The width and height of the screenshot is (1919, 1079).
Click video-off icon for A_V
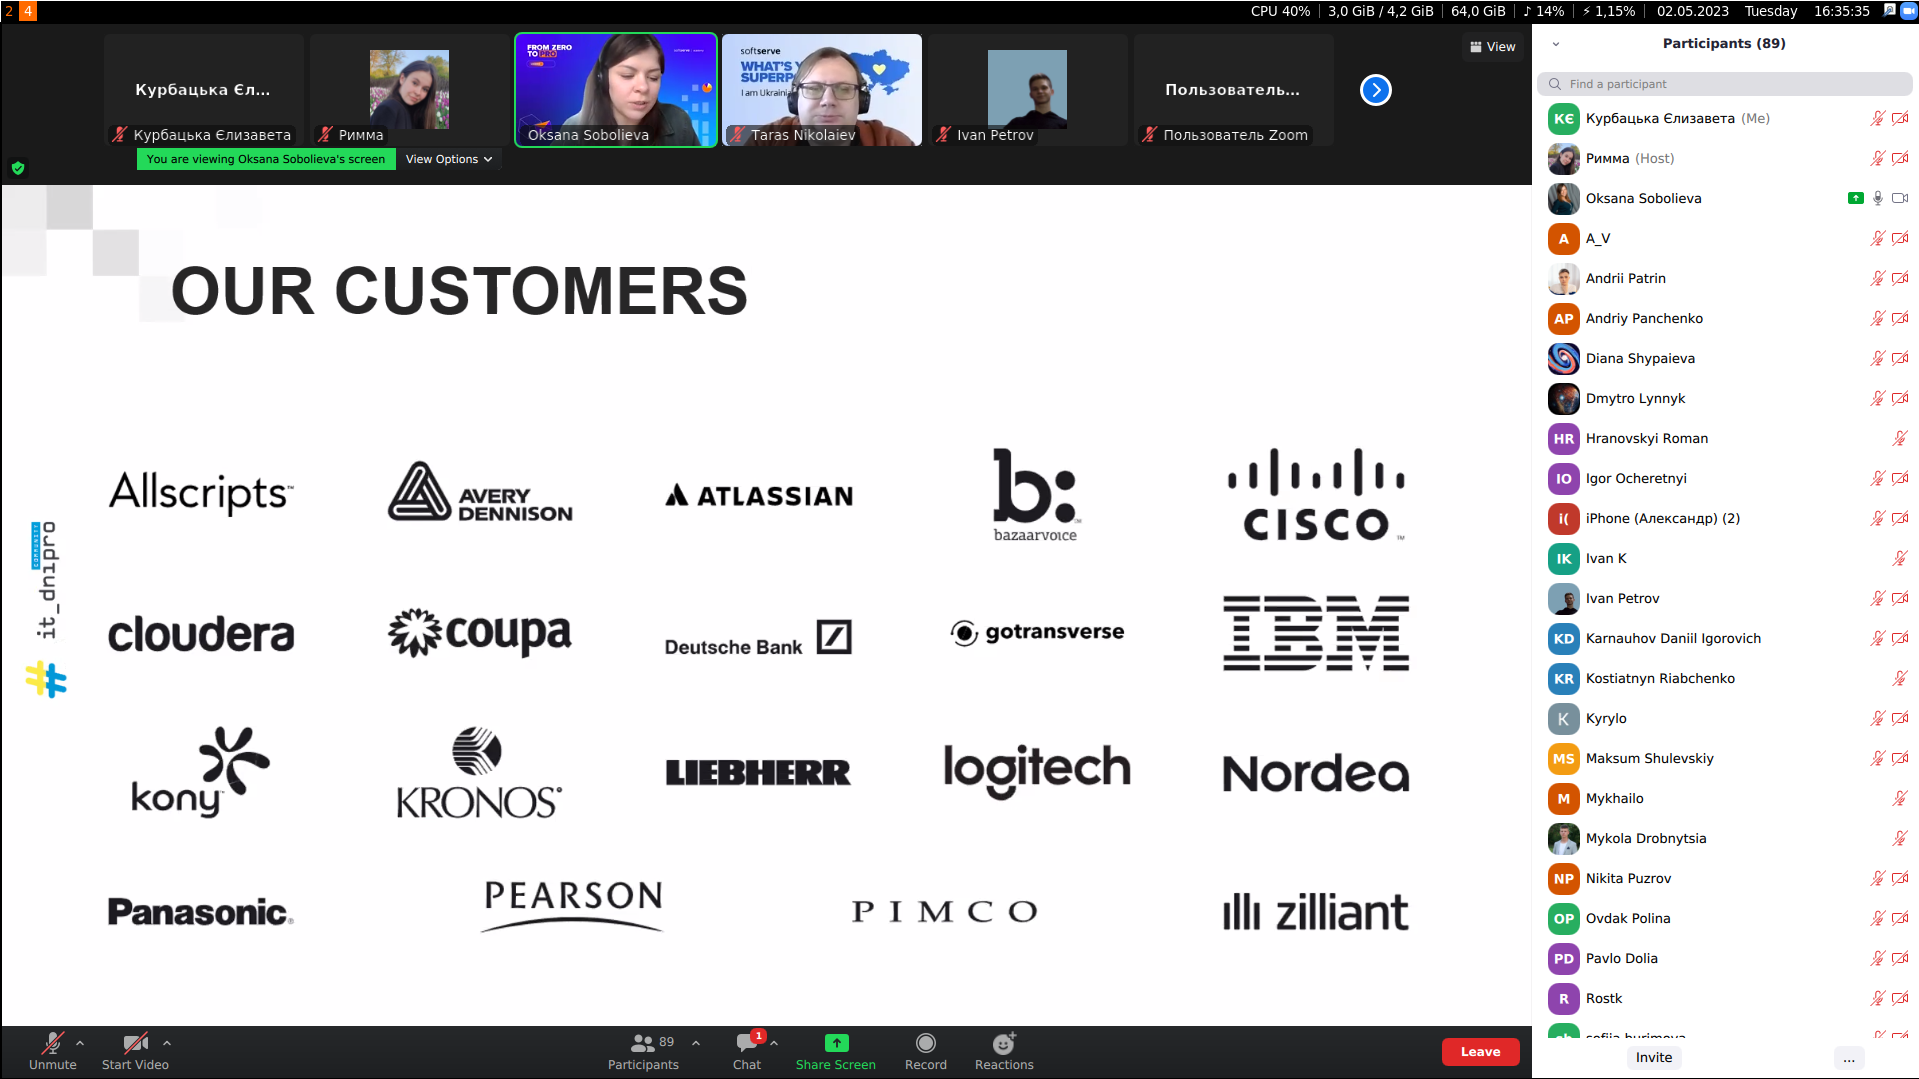coord(1900,238)
